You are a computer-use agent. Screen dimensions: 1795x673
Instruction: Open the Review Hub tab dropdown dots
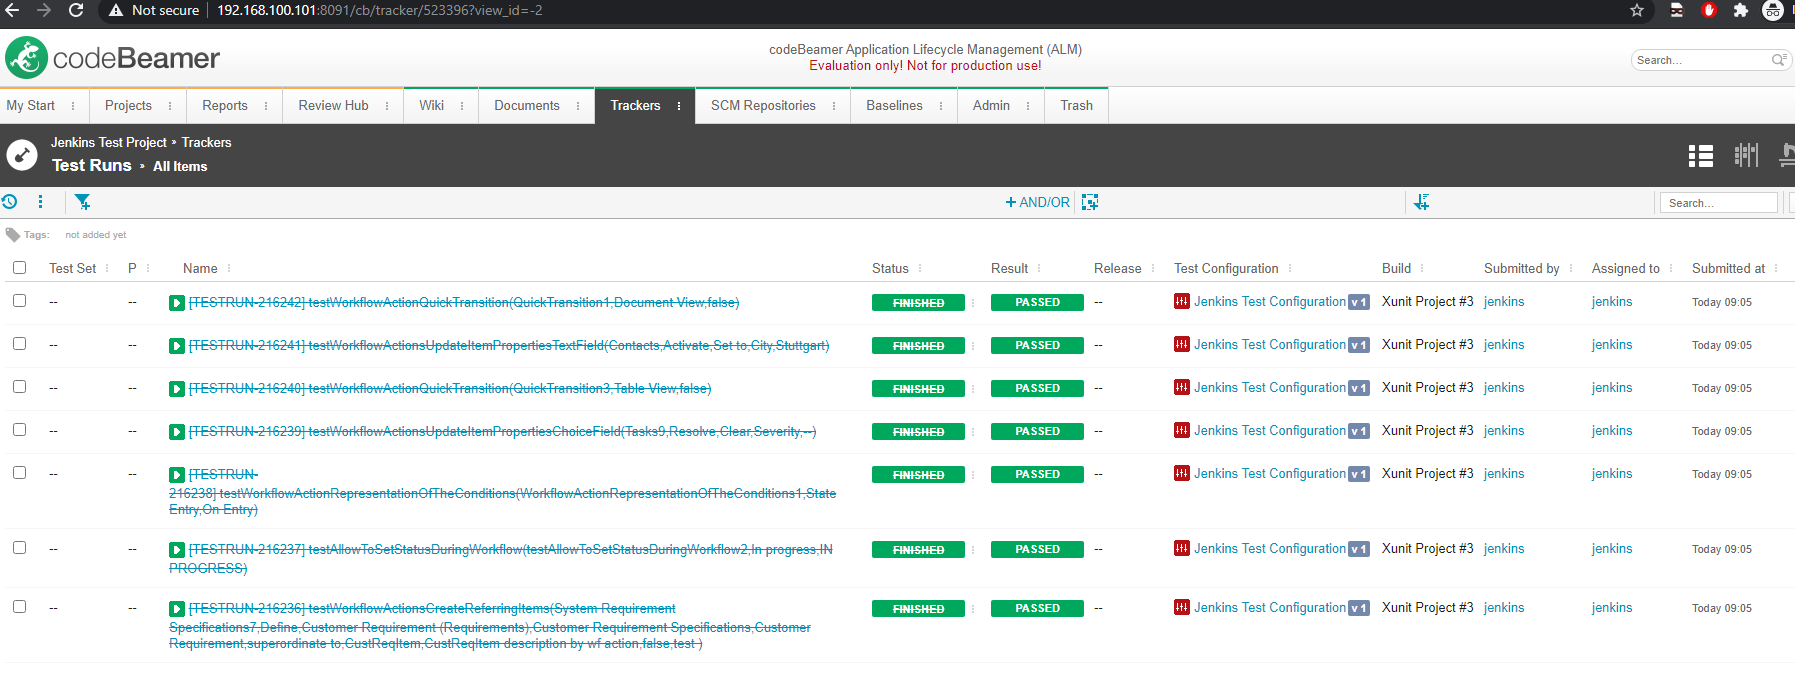point(387,106)
